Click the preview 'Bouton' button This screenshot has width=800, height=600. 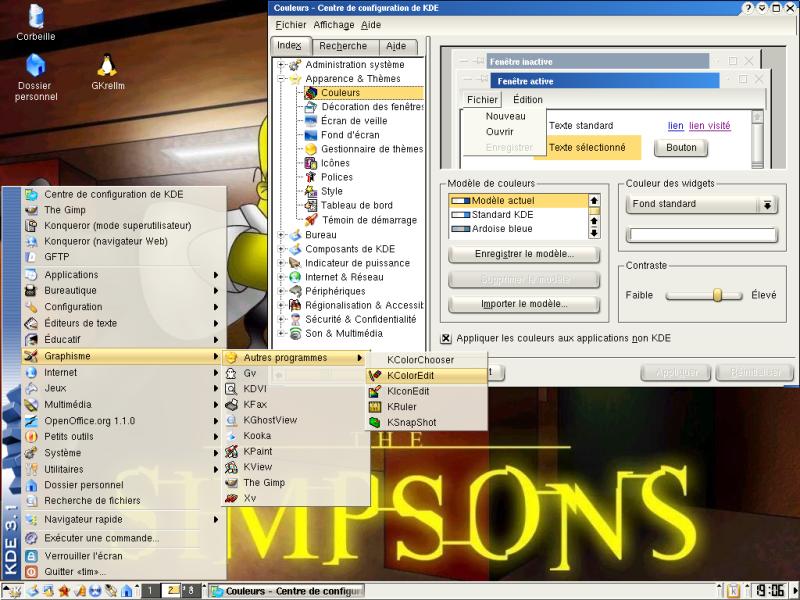coord(681,148)
